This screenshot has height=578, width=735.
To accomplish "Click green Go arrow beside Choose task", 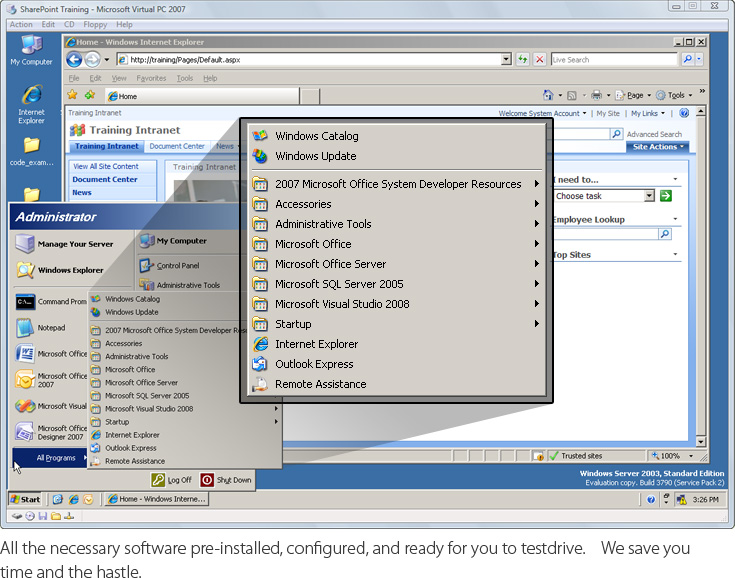I will 666,195.
